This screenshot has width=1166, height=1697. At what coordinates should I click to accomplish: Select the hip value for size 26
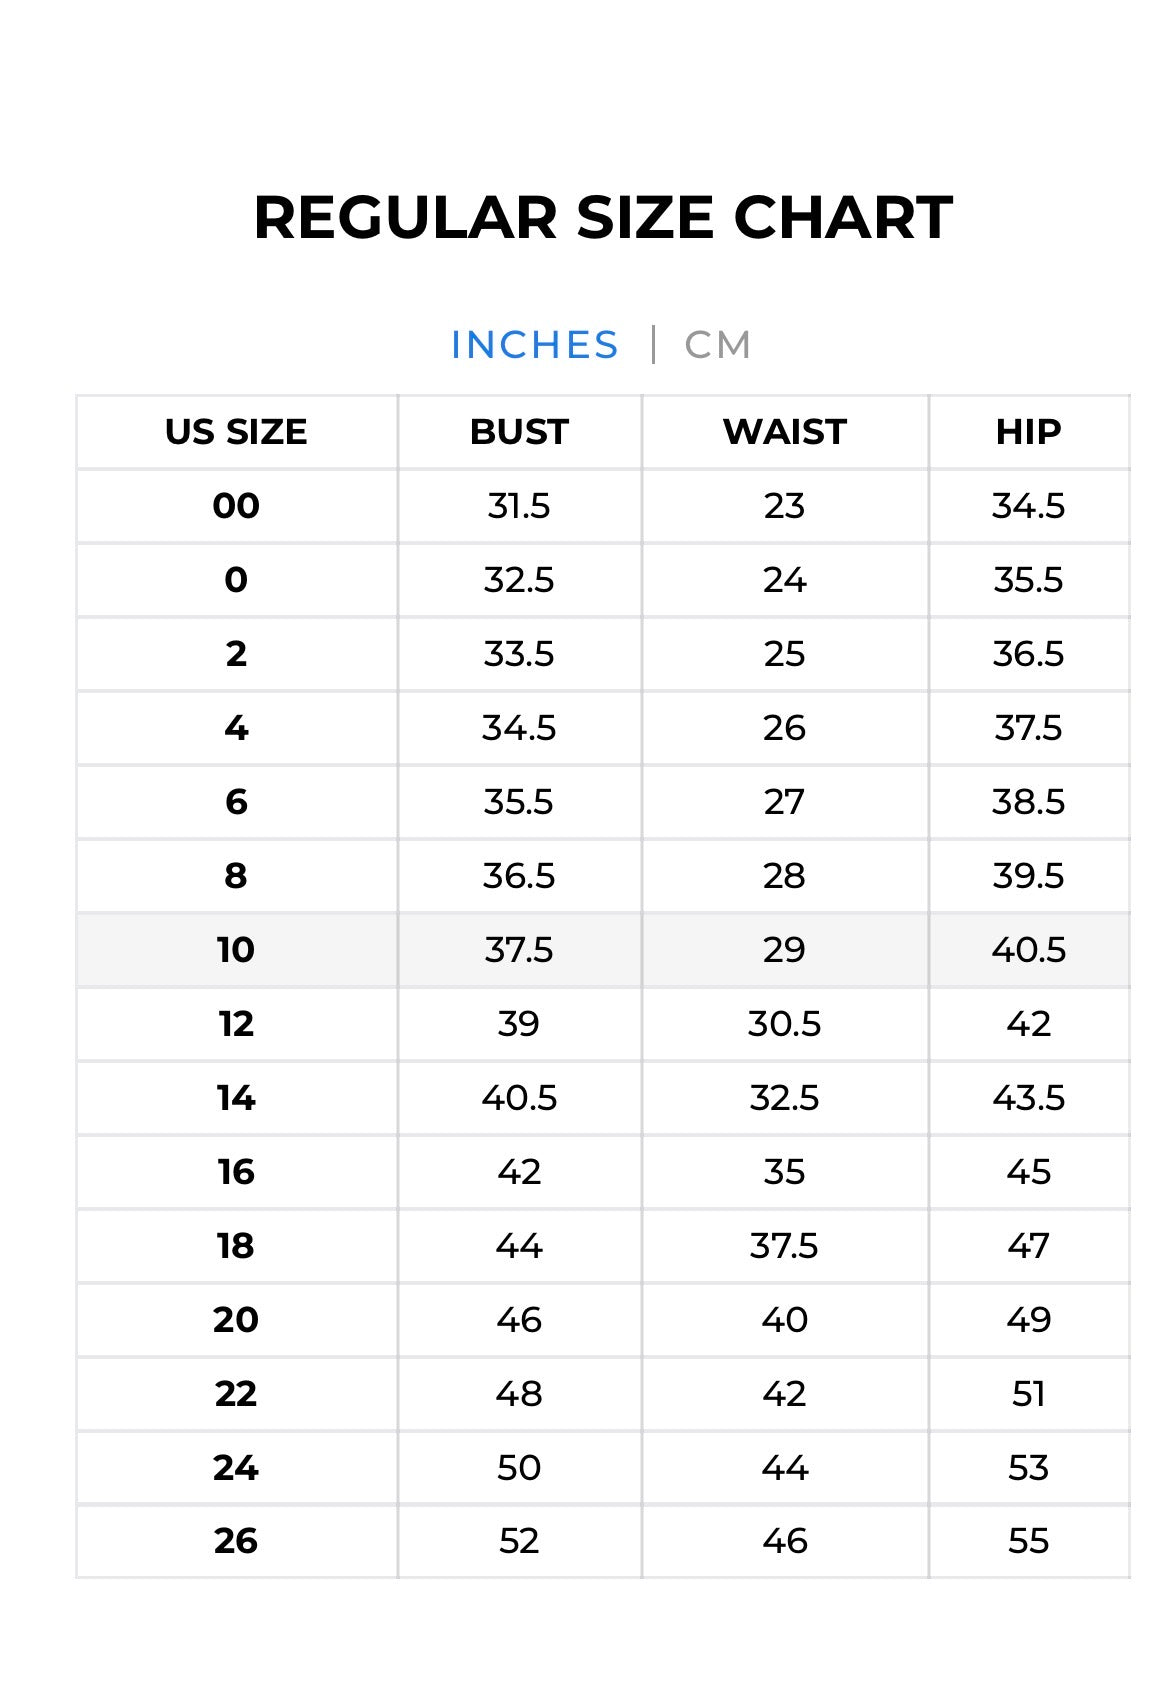[x=1028, y=1541]
